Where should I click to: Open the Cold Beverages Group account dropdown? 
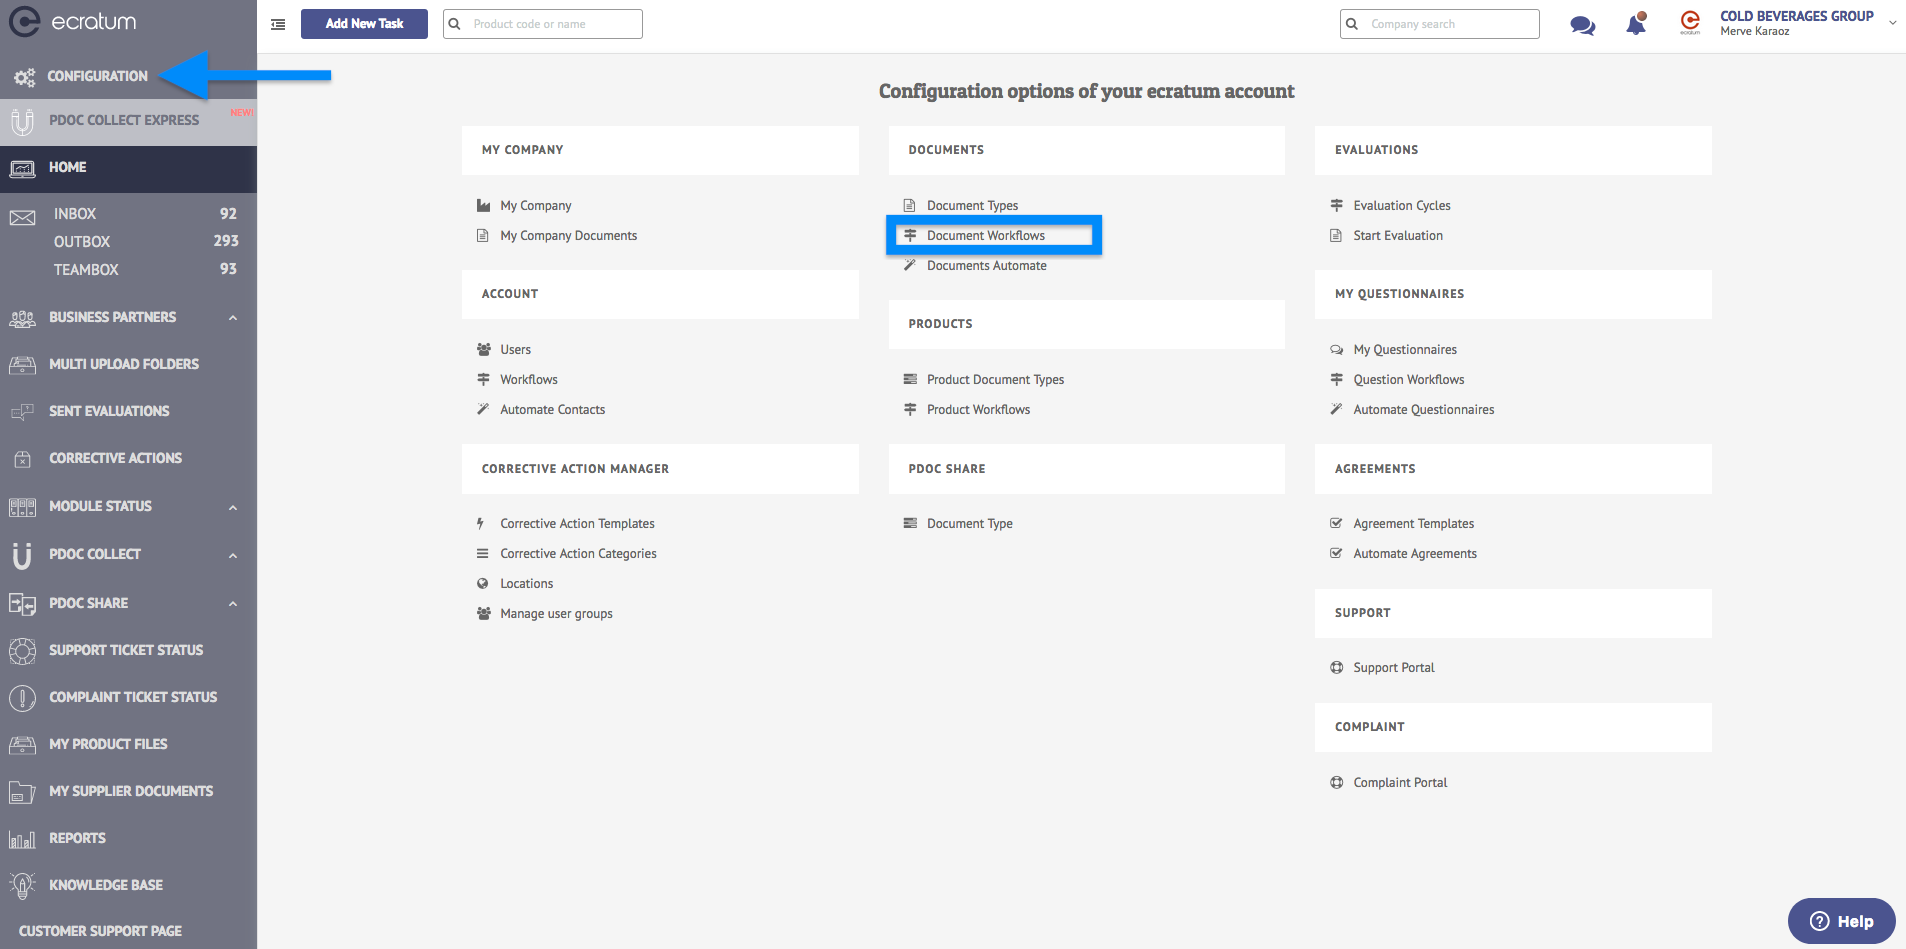pyautogui.click(x=1892, y=23)
